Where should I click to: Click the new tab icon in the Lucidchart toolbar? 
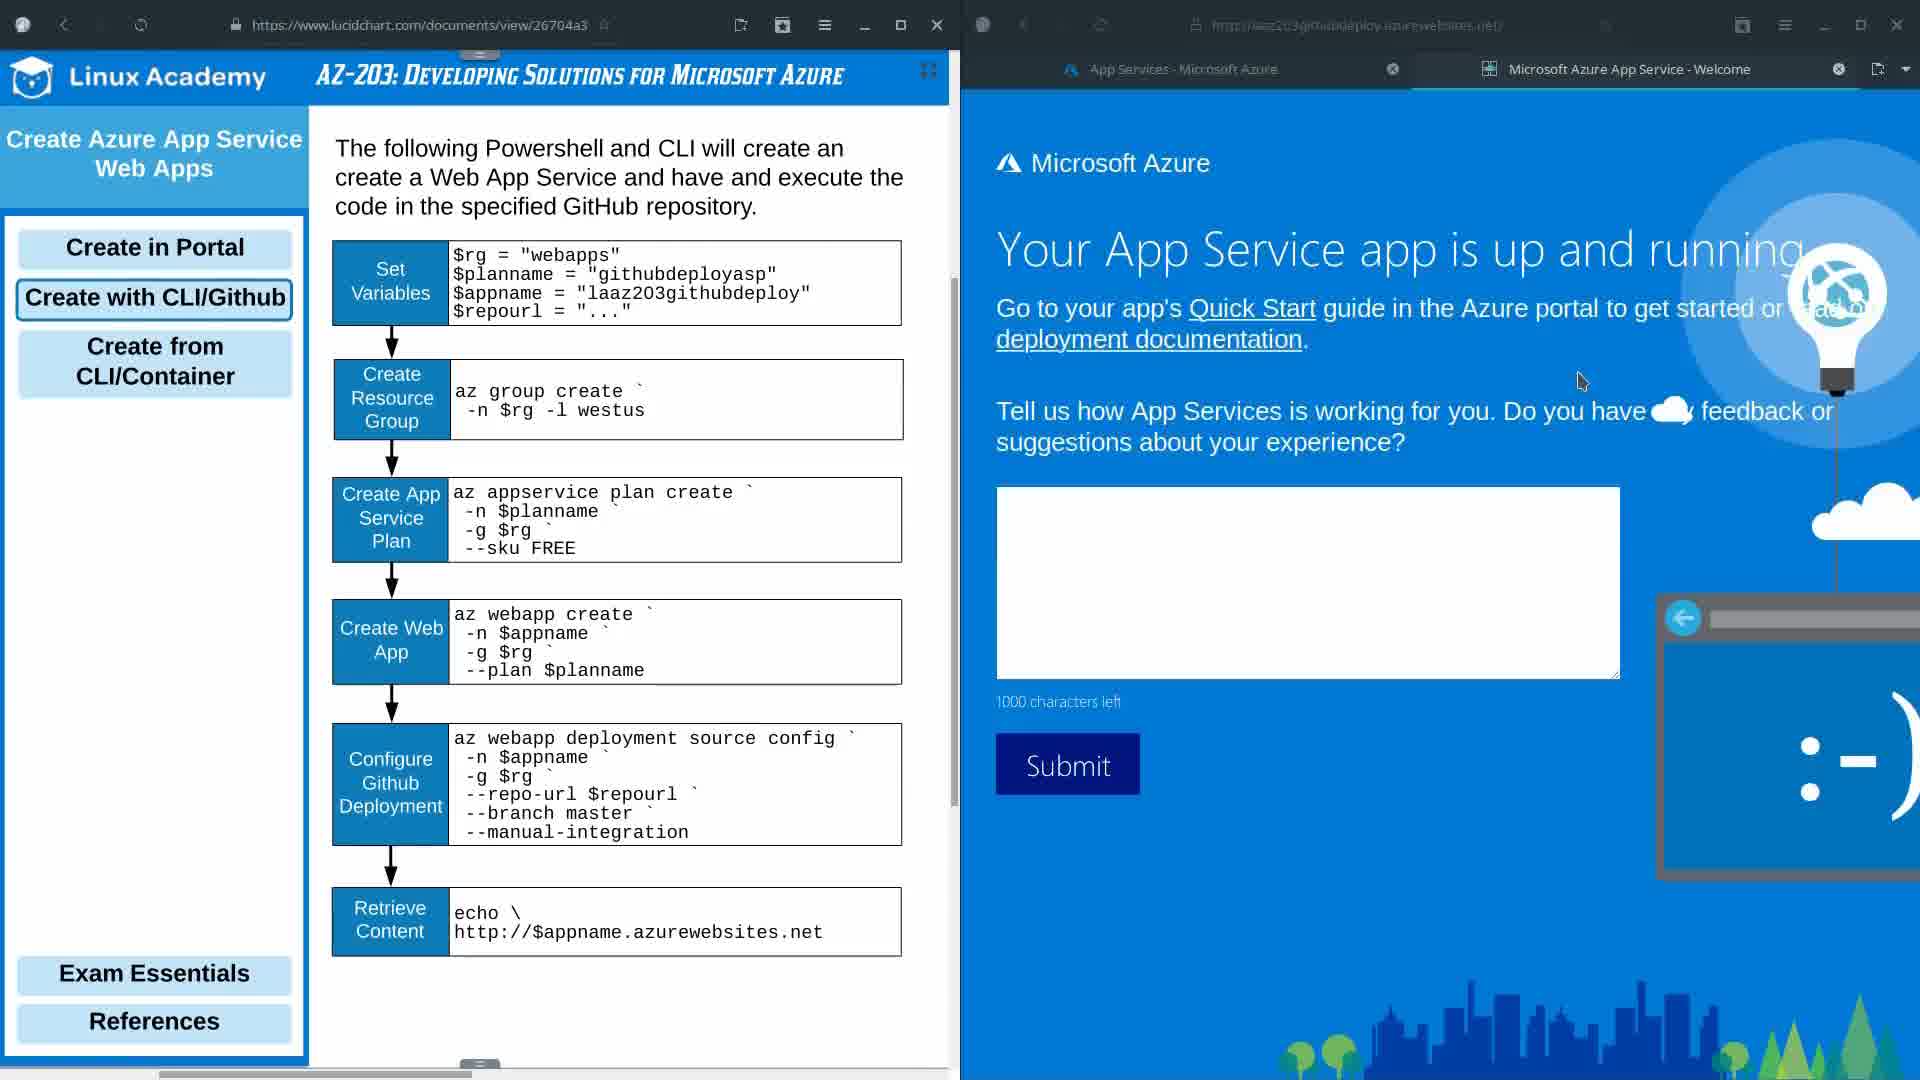coord(741,25)
